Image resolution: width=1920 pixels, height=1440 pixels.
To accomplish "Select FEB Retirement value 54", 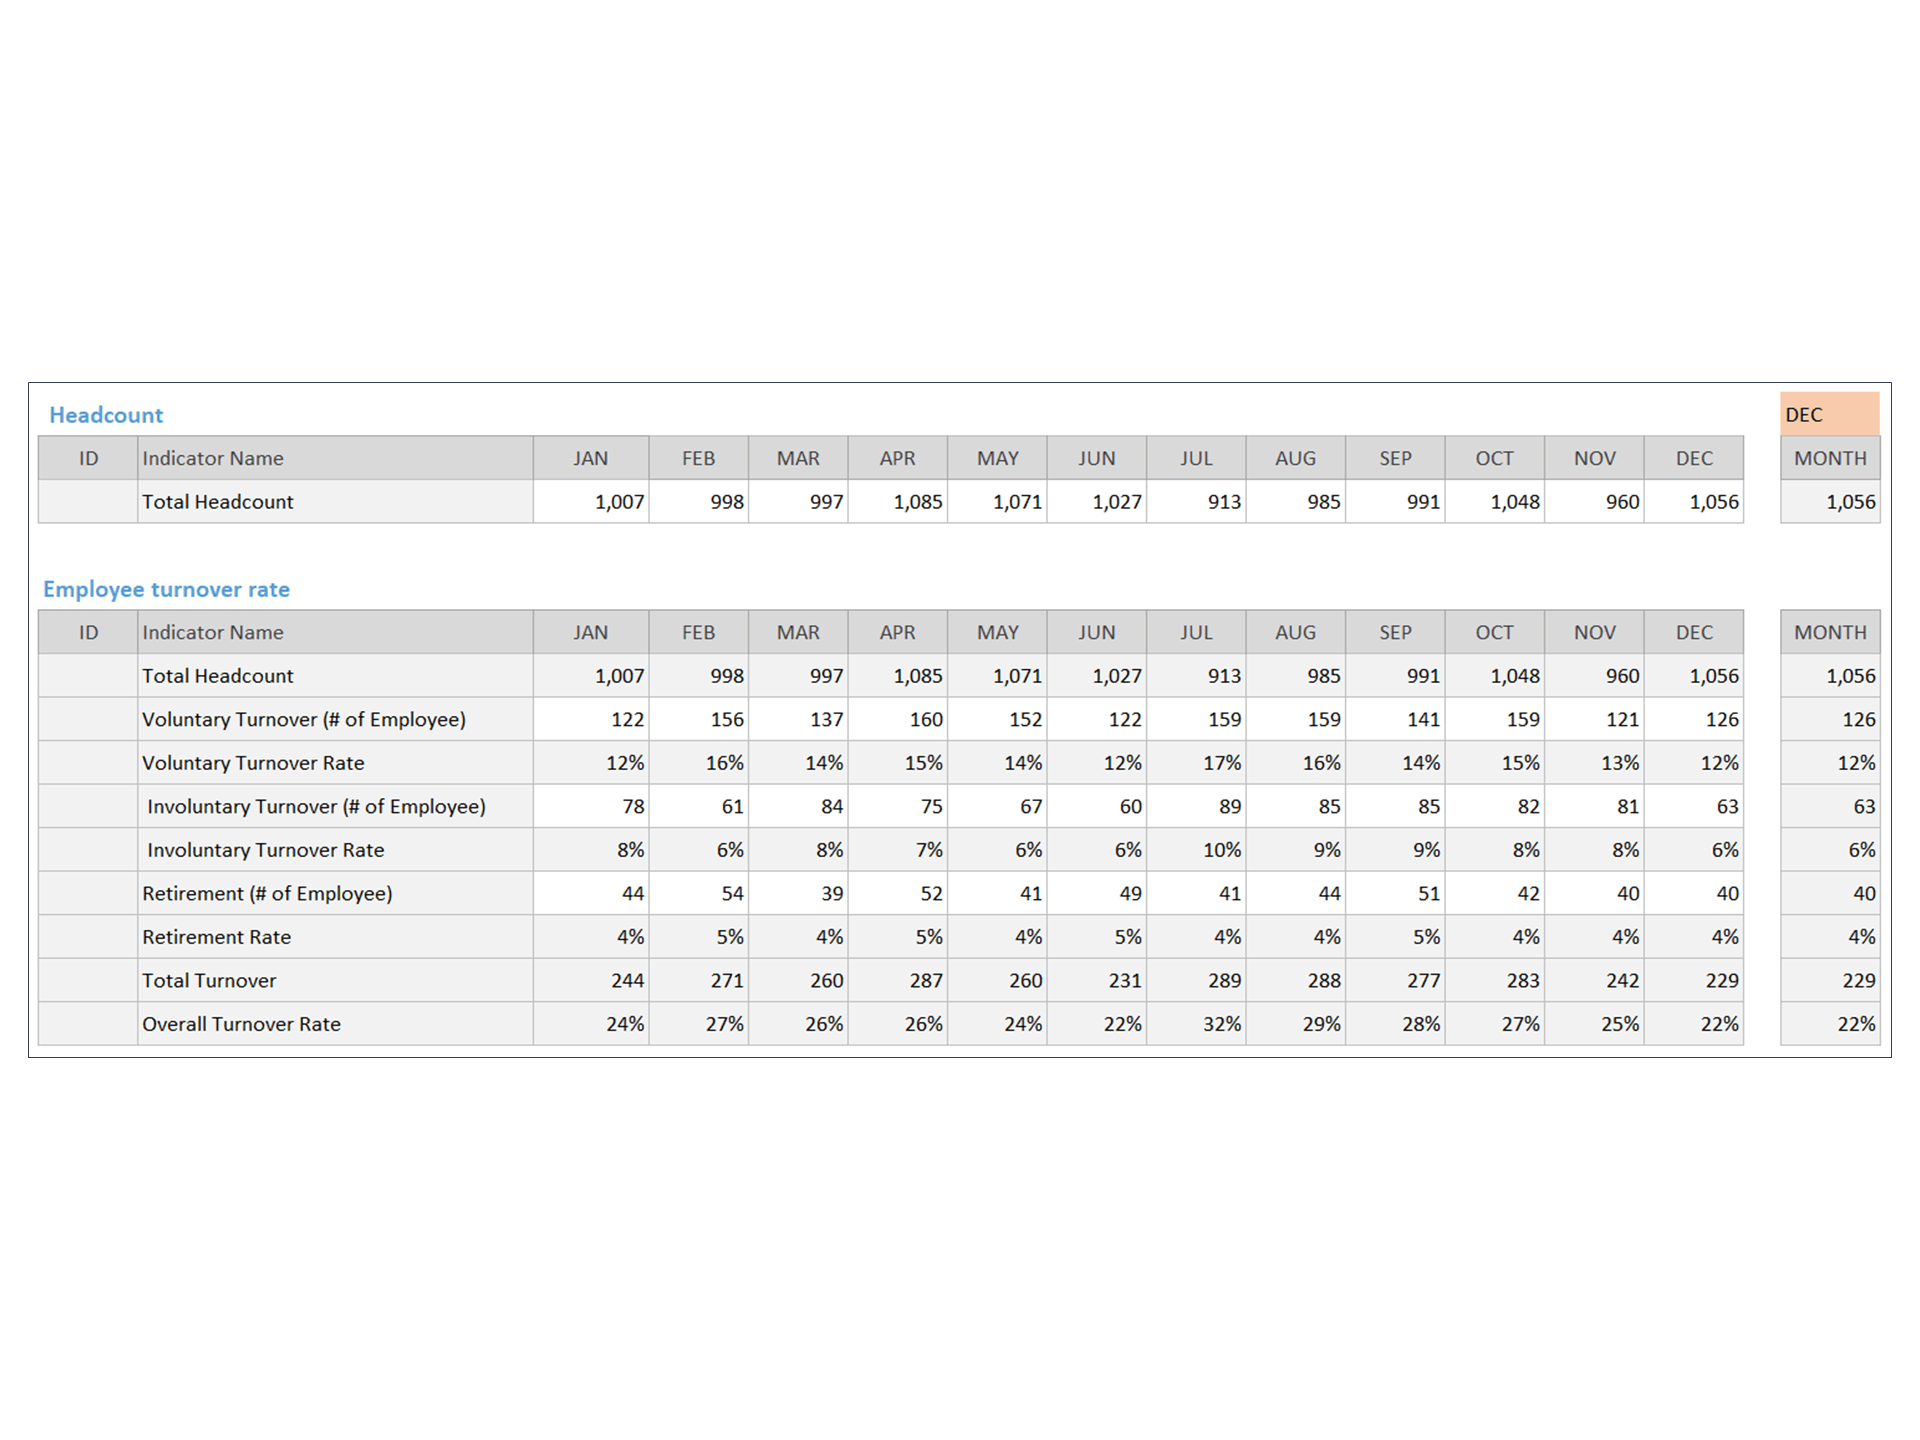I will point(699,893).
